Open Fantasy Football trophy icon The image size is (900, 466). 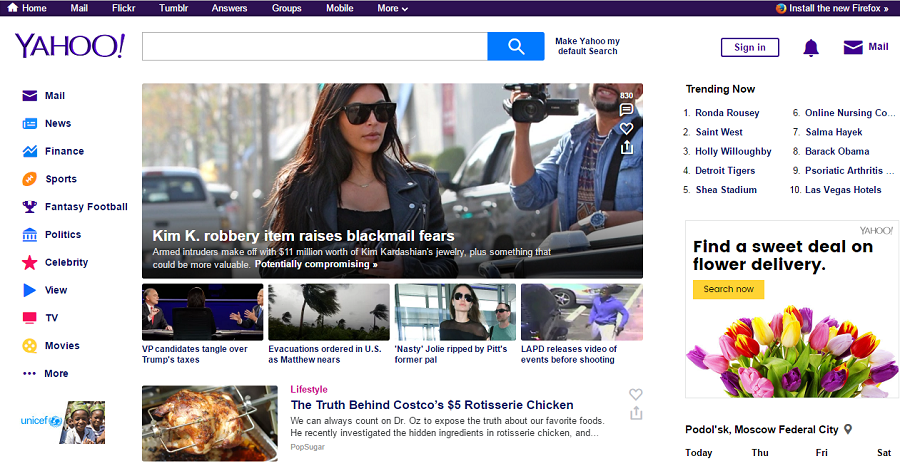point(30,207)
